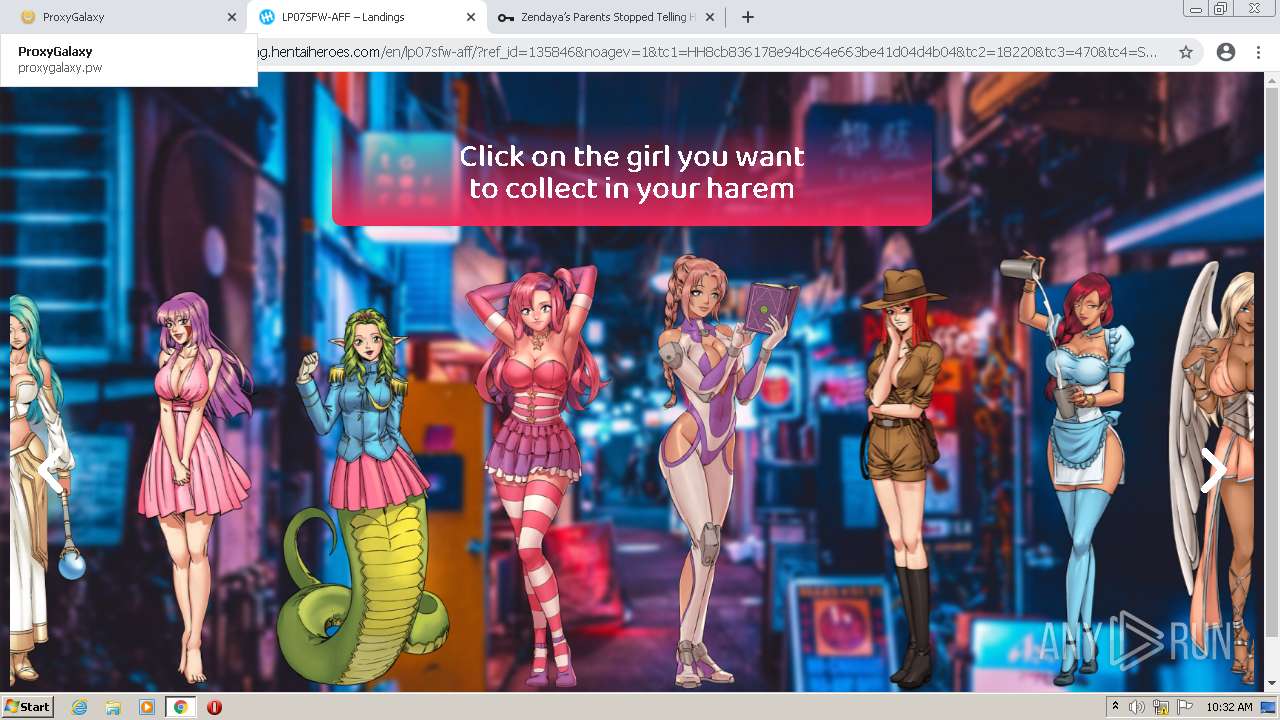Open a new browser tab

point(747,17)
